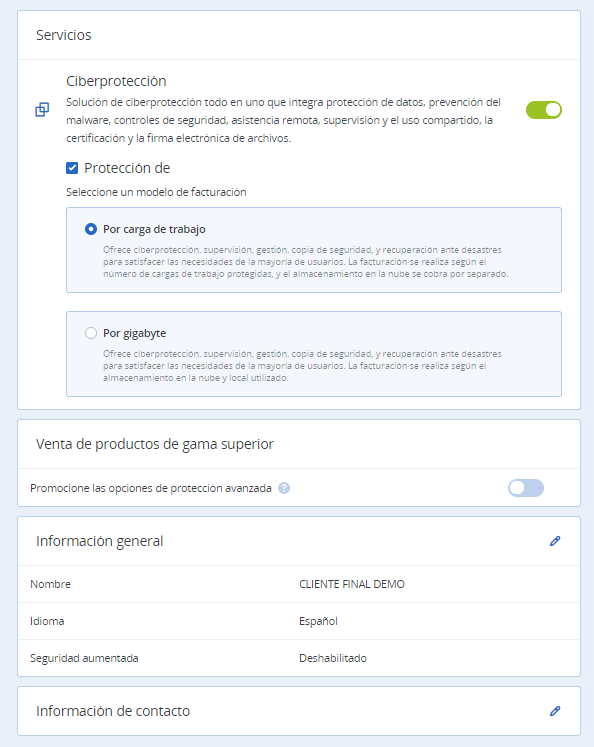Disable the Ciberprotección service switch

click(x=544, y=110)
